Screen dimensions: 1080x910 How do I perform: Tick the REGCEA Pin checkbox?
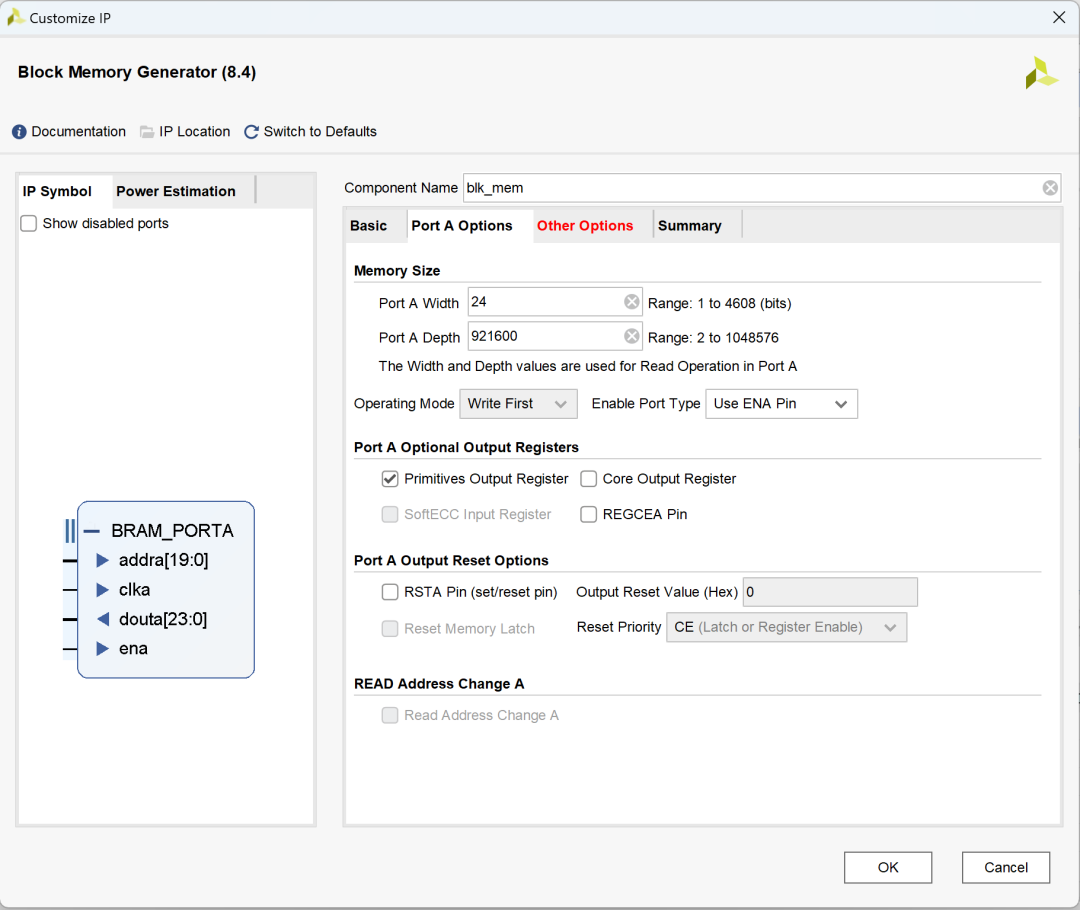pyautogui.click(x=589, y=515)
